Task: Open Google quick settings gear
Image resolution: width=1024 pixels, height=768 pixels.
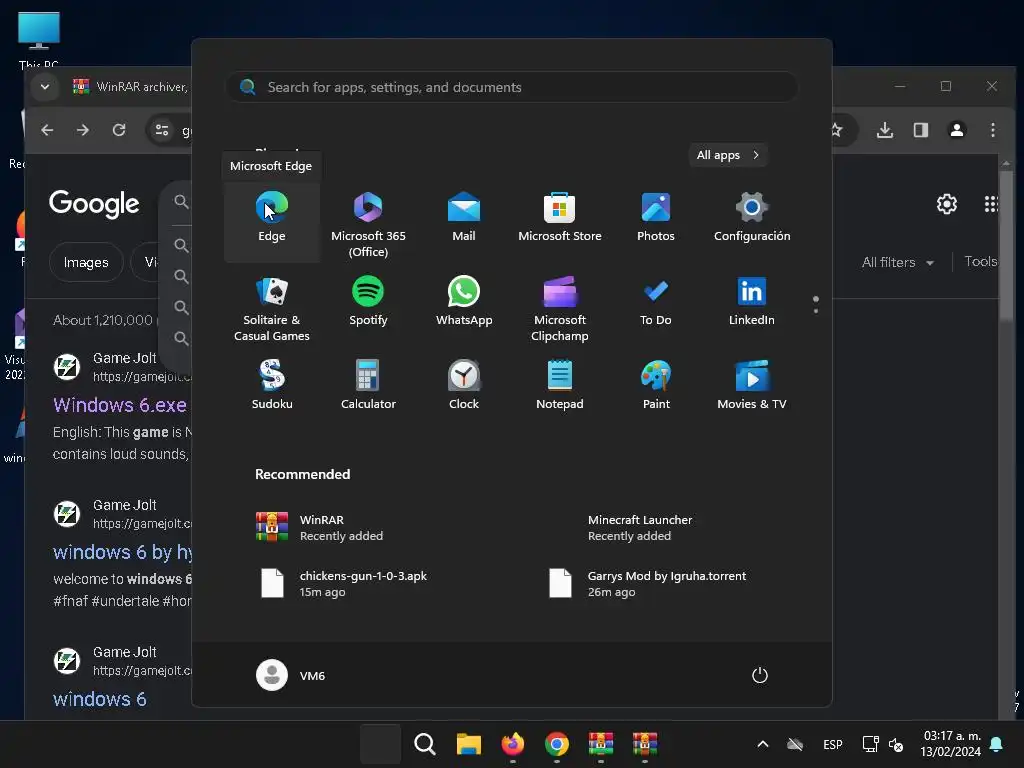Action: coord(947,204)
